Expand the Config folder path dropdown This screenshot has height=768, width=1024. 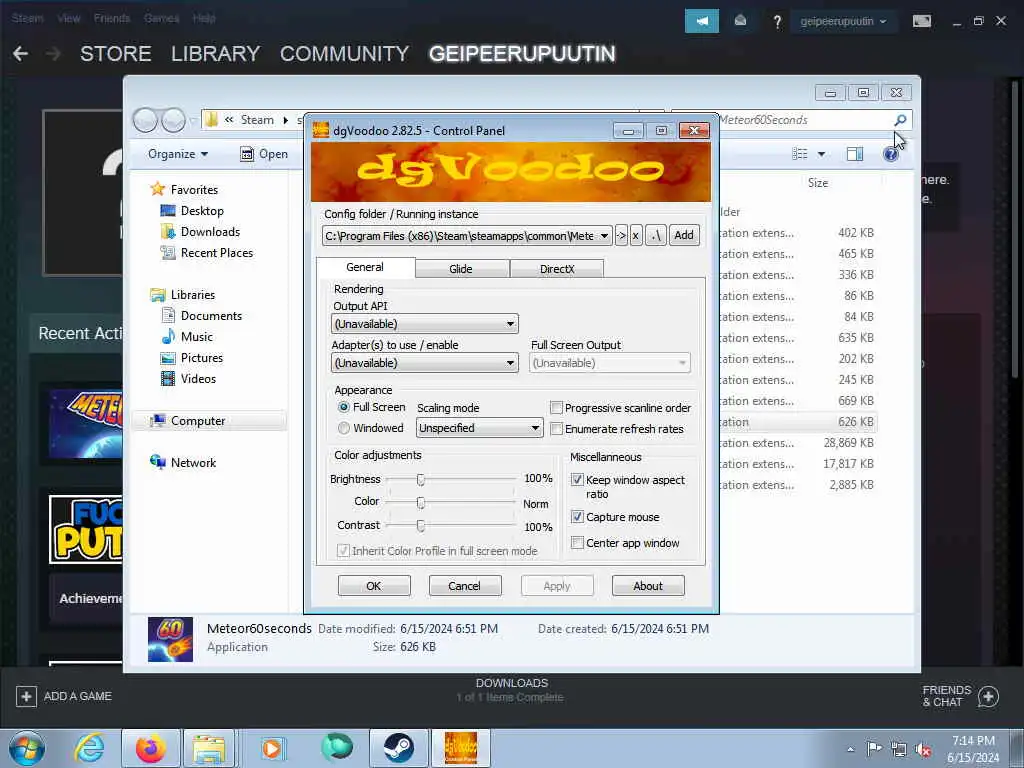[604, 236]
